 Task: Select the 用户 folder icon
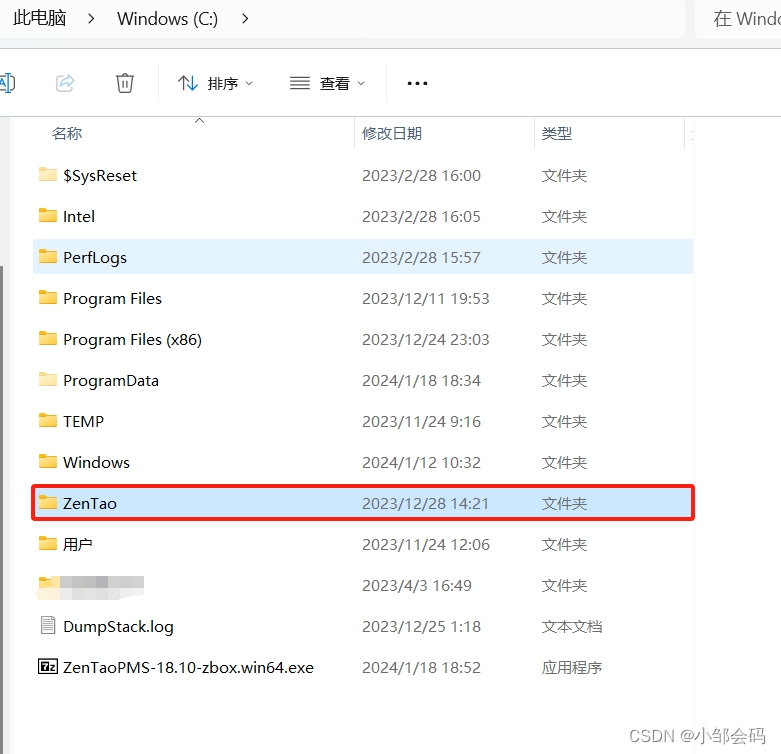(x=48, y=543)
